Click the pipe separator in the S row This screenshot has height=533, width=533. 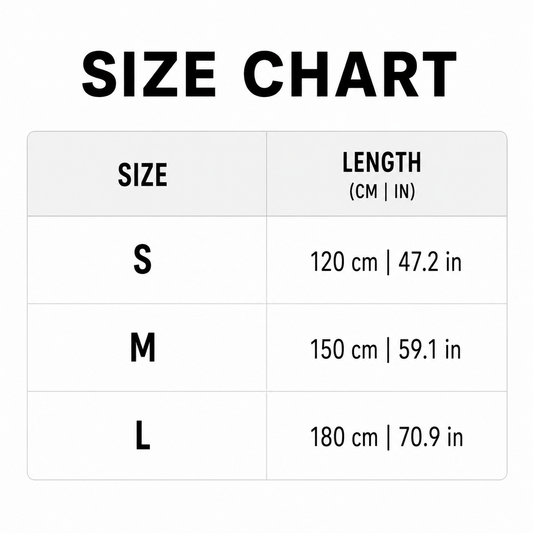tap(388, 262)
